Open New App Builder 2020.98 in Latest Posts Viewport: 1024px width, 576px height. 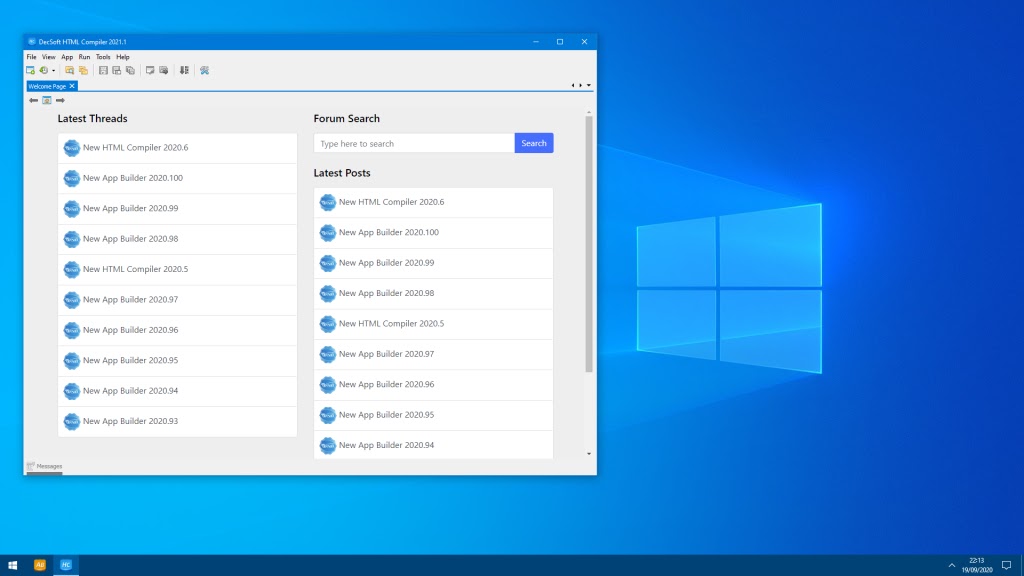tap(433, 293)
